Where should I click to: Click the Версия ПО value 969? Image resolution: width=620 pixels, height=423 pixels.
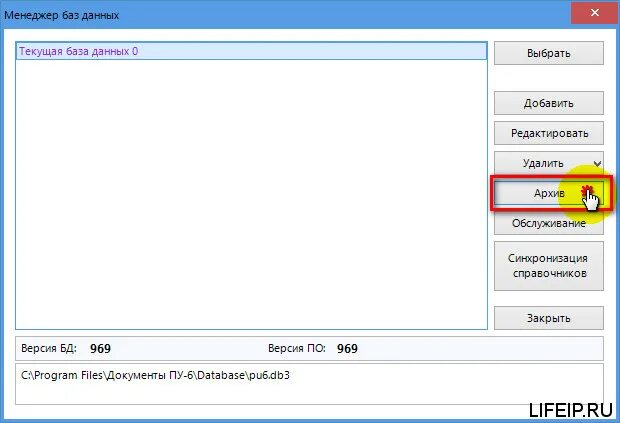pos(347,349)
